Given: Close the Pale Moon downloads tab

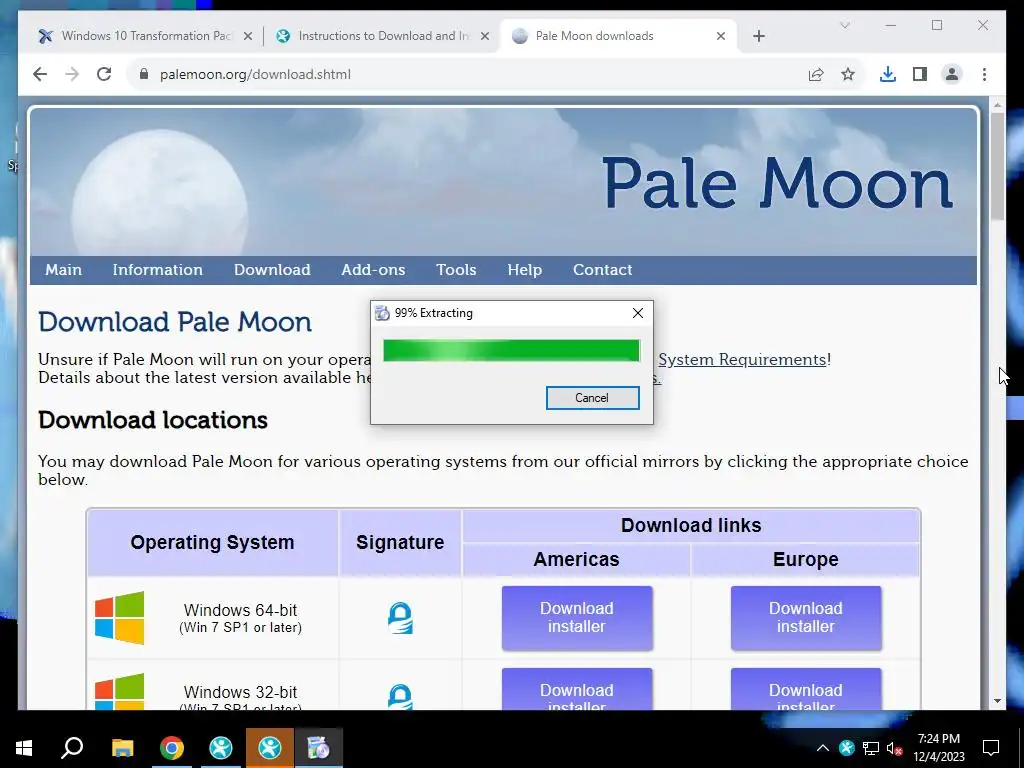Looking at the screenshot, I should (x=720, y=37).
